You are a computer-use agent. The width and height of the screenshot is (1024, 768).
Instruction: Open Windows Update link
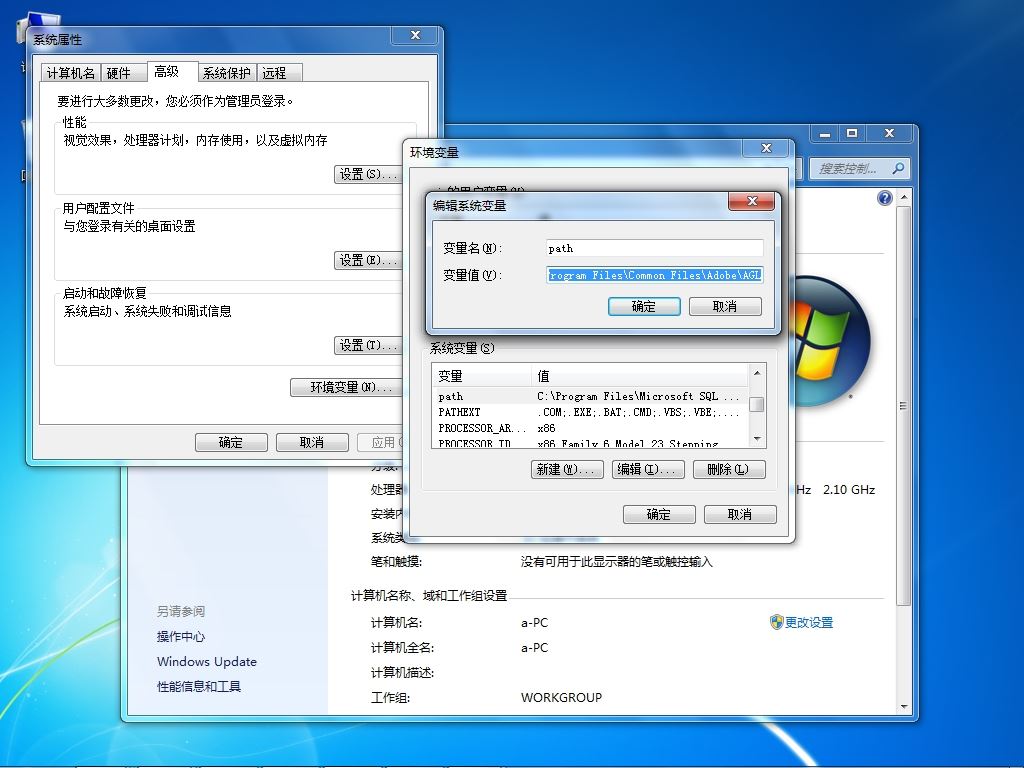coord(207,662)
